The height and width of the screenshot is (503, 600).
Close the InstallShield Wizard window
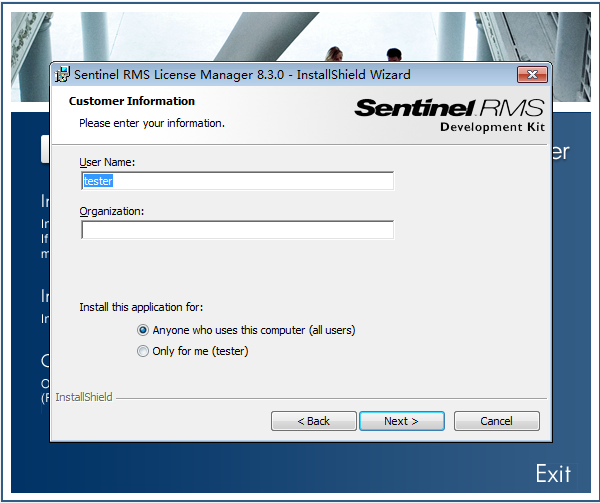click(x=532, y=74)
